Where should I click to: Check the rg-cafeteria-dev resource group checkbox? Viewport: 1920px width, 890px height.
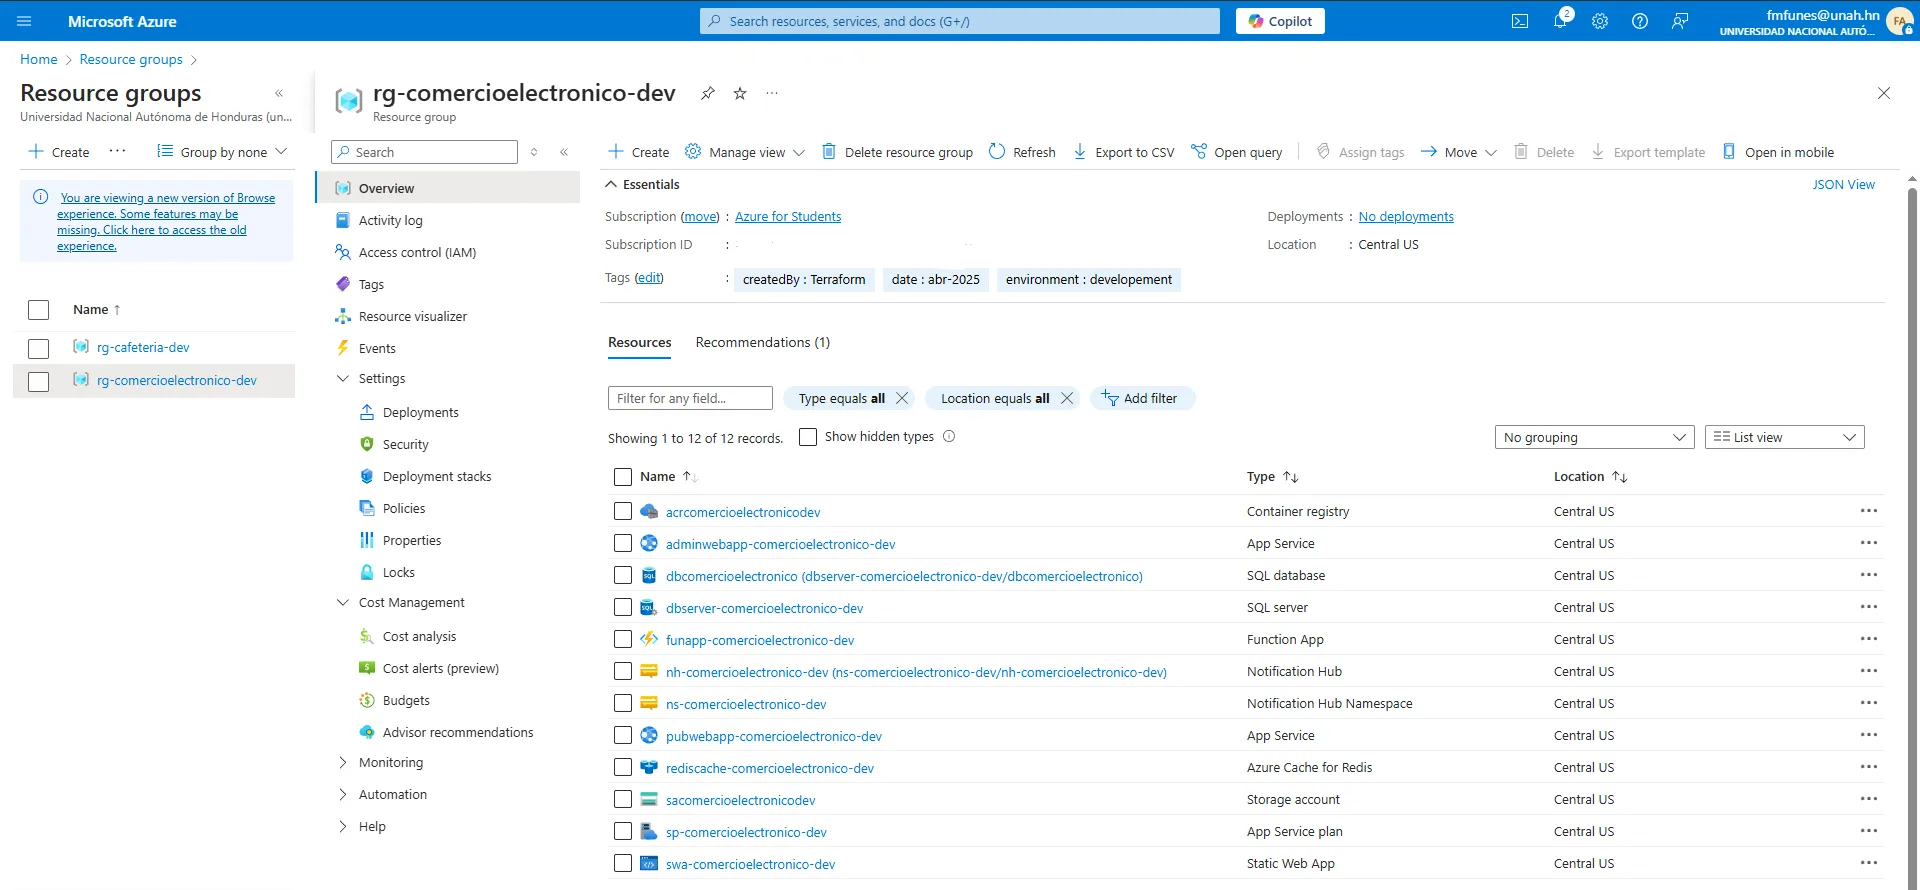coord(39,348)
